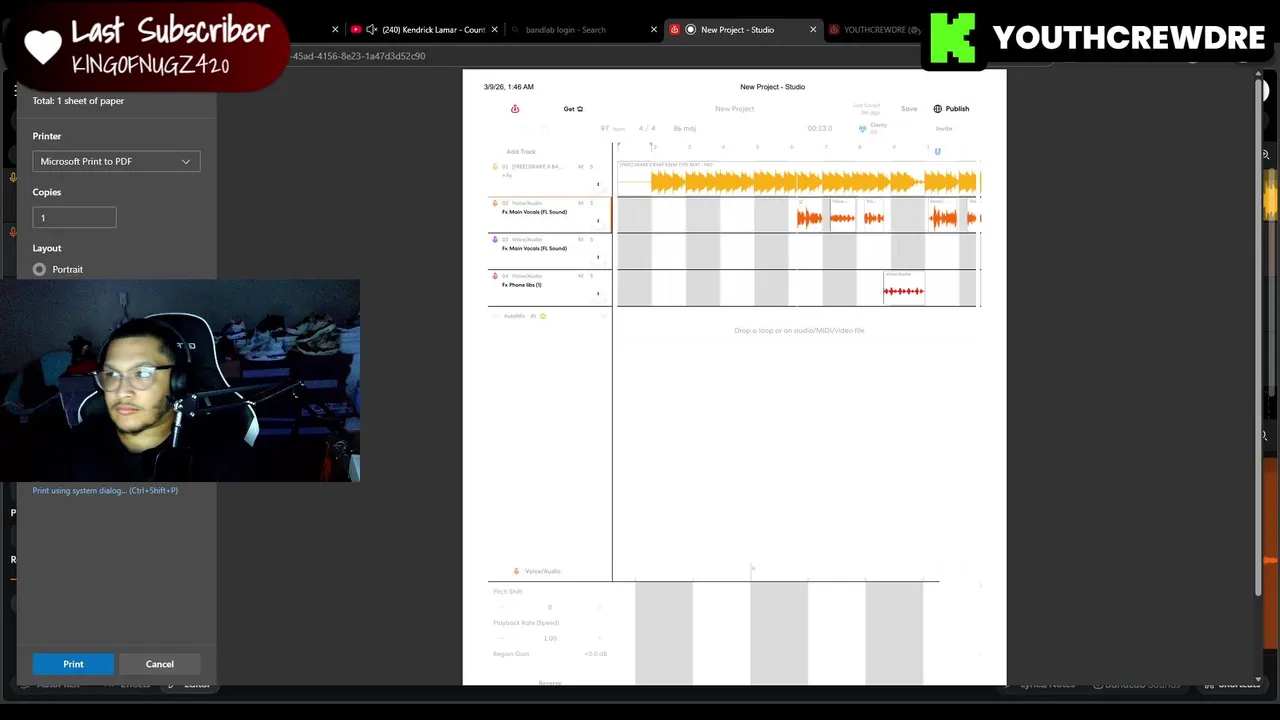Click the Clarity icon in the preview
Screen dimensions: 1280x720
pos(862,129)
